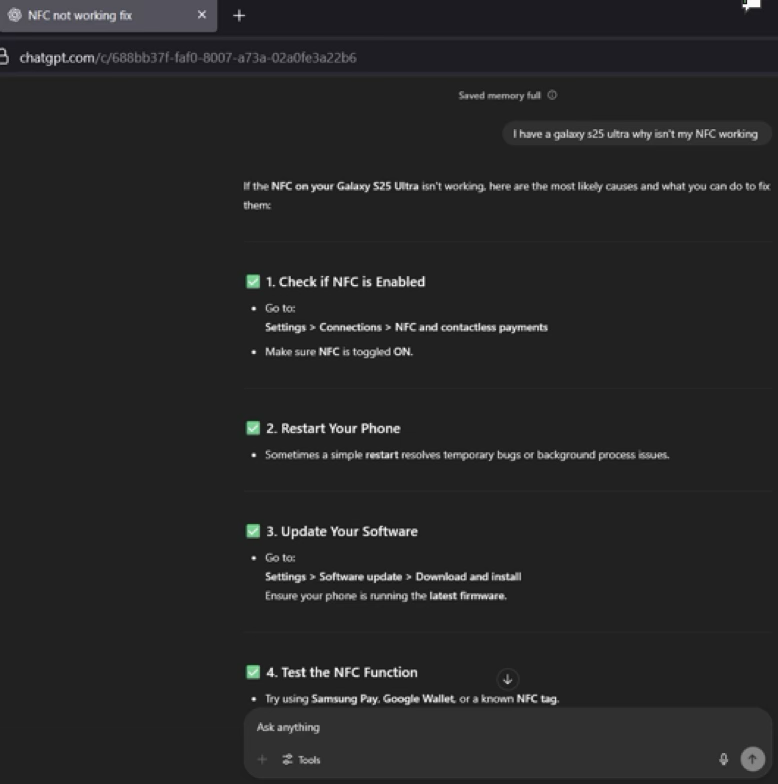This screenshot has height=784, width=778.
Task: Click the ChatGPT favicon on the browser tab
Action: [x=14, y=16]
